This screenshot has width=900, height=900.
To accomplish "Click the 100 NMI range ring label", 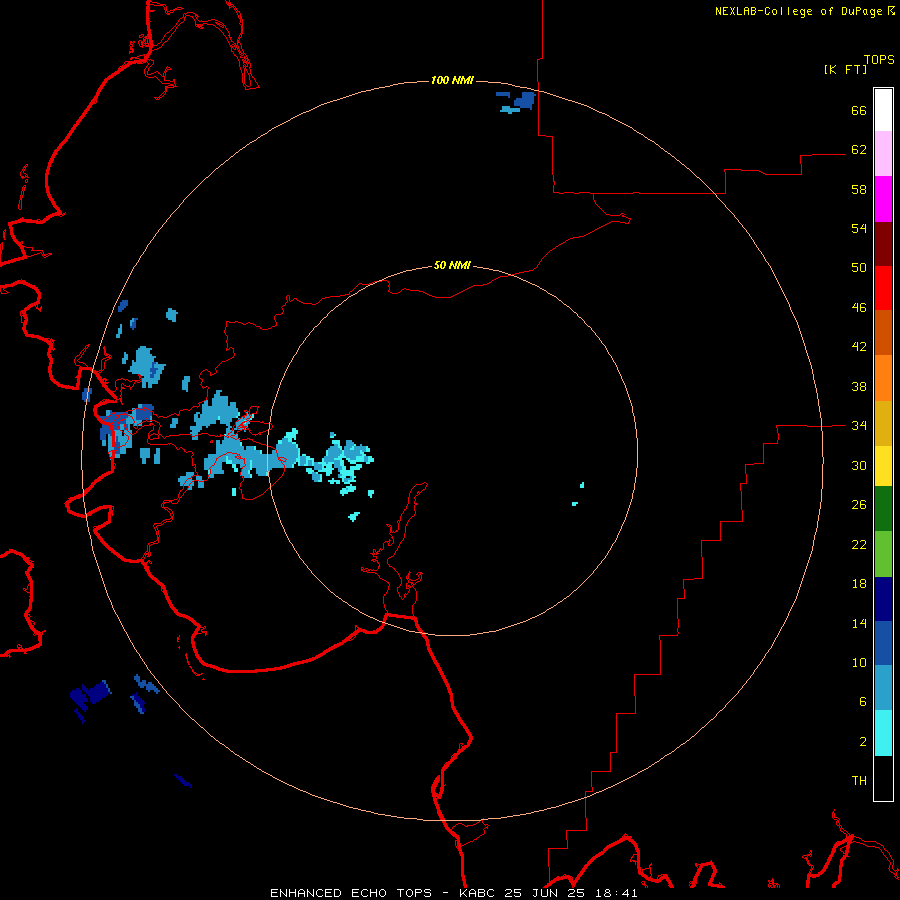I will (x=452, y=80).
